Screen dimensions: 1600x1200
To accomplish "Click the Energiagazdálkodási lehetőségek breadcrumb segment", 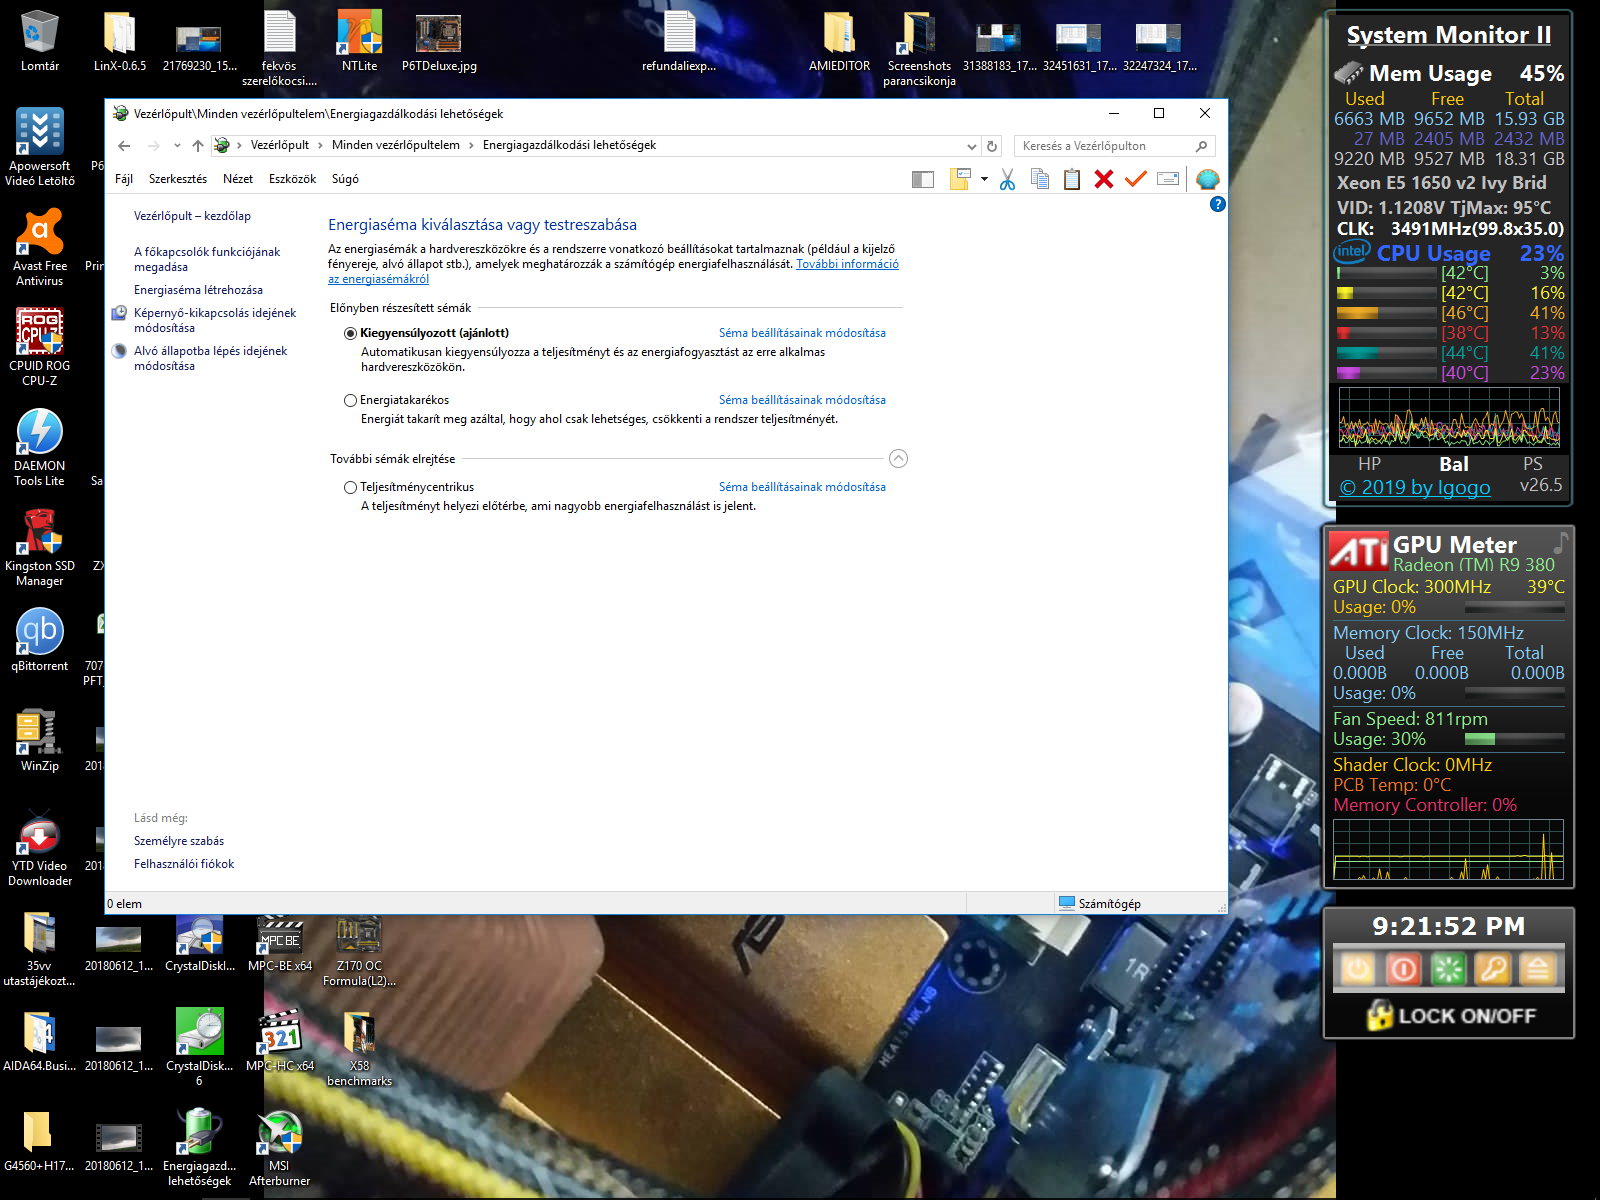I will click(569, 146).
